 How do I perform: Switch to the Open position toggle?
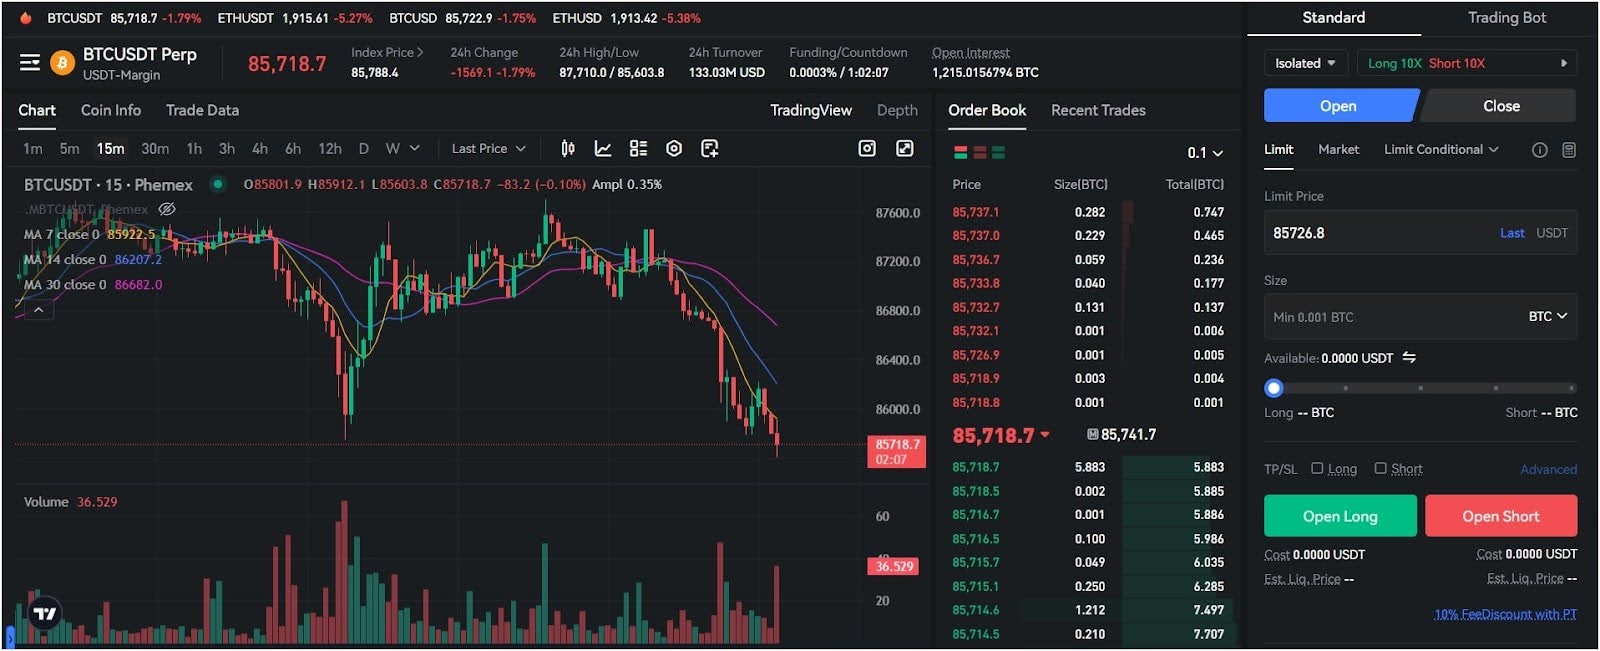coord(1339,106)
